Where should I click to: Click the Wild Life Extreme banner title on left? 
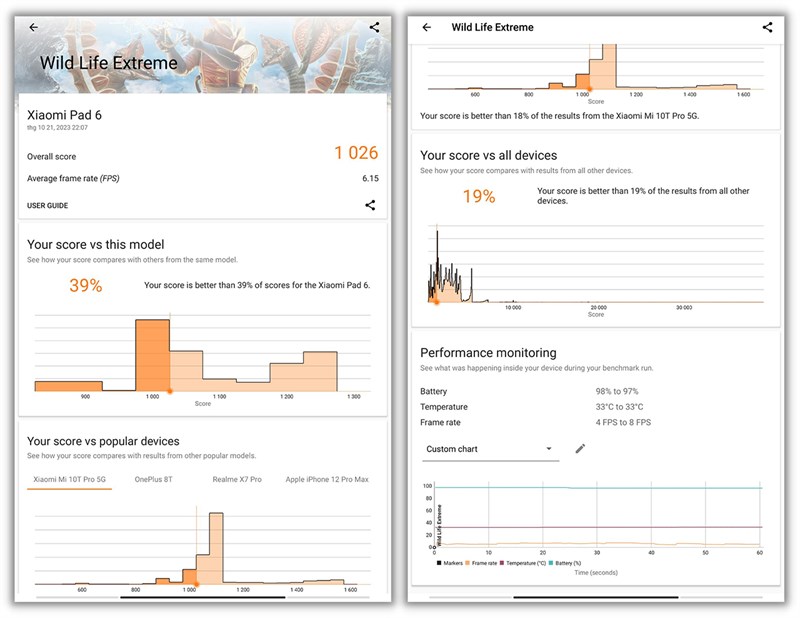[x=109, y=63]
